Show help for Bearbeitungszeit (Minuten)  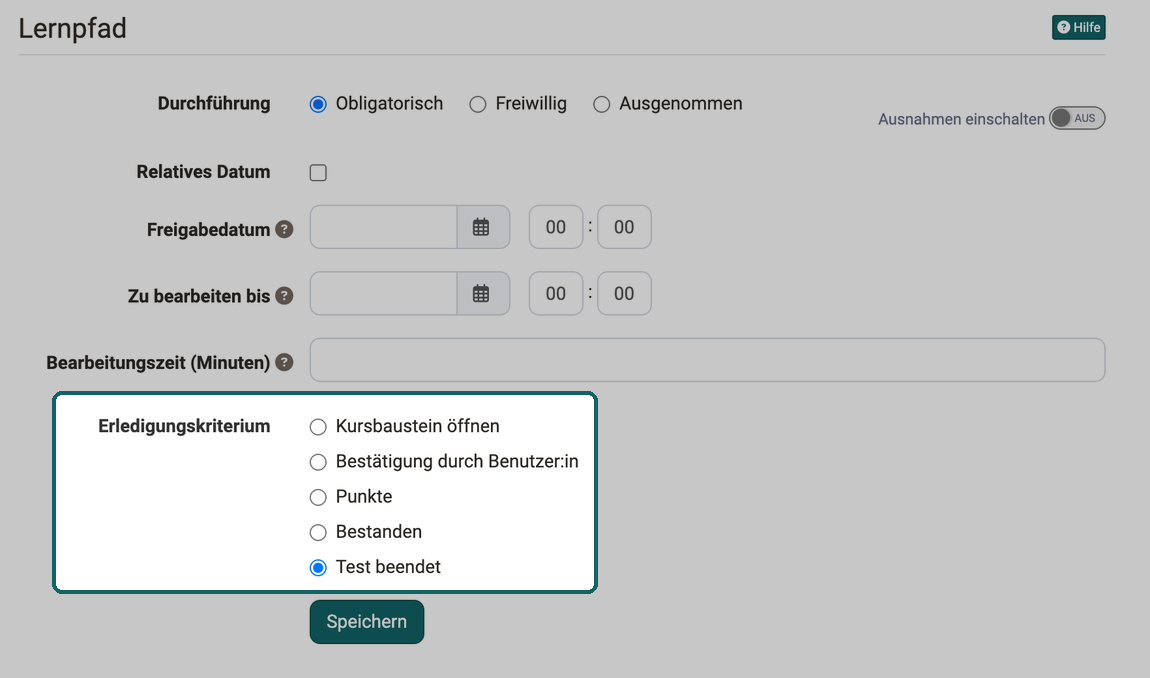285,362
